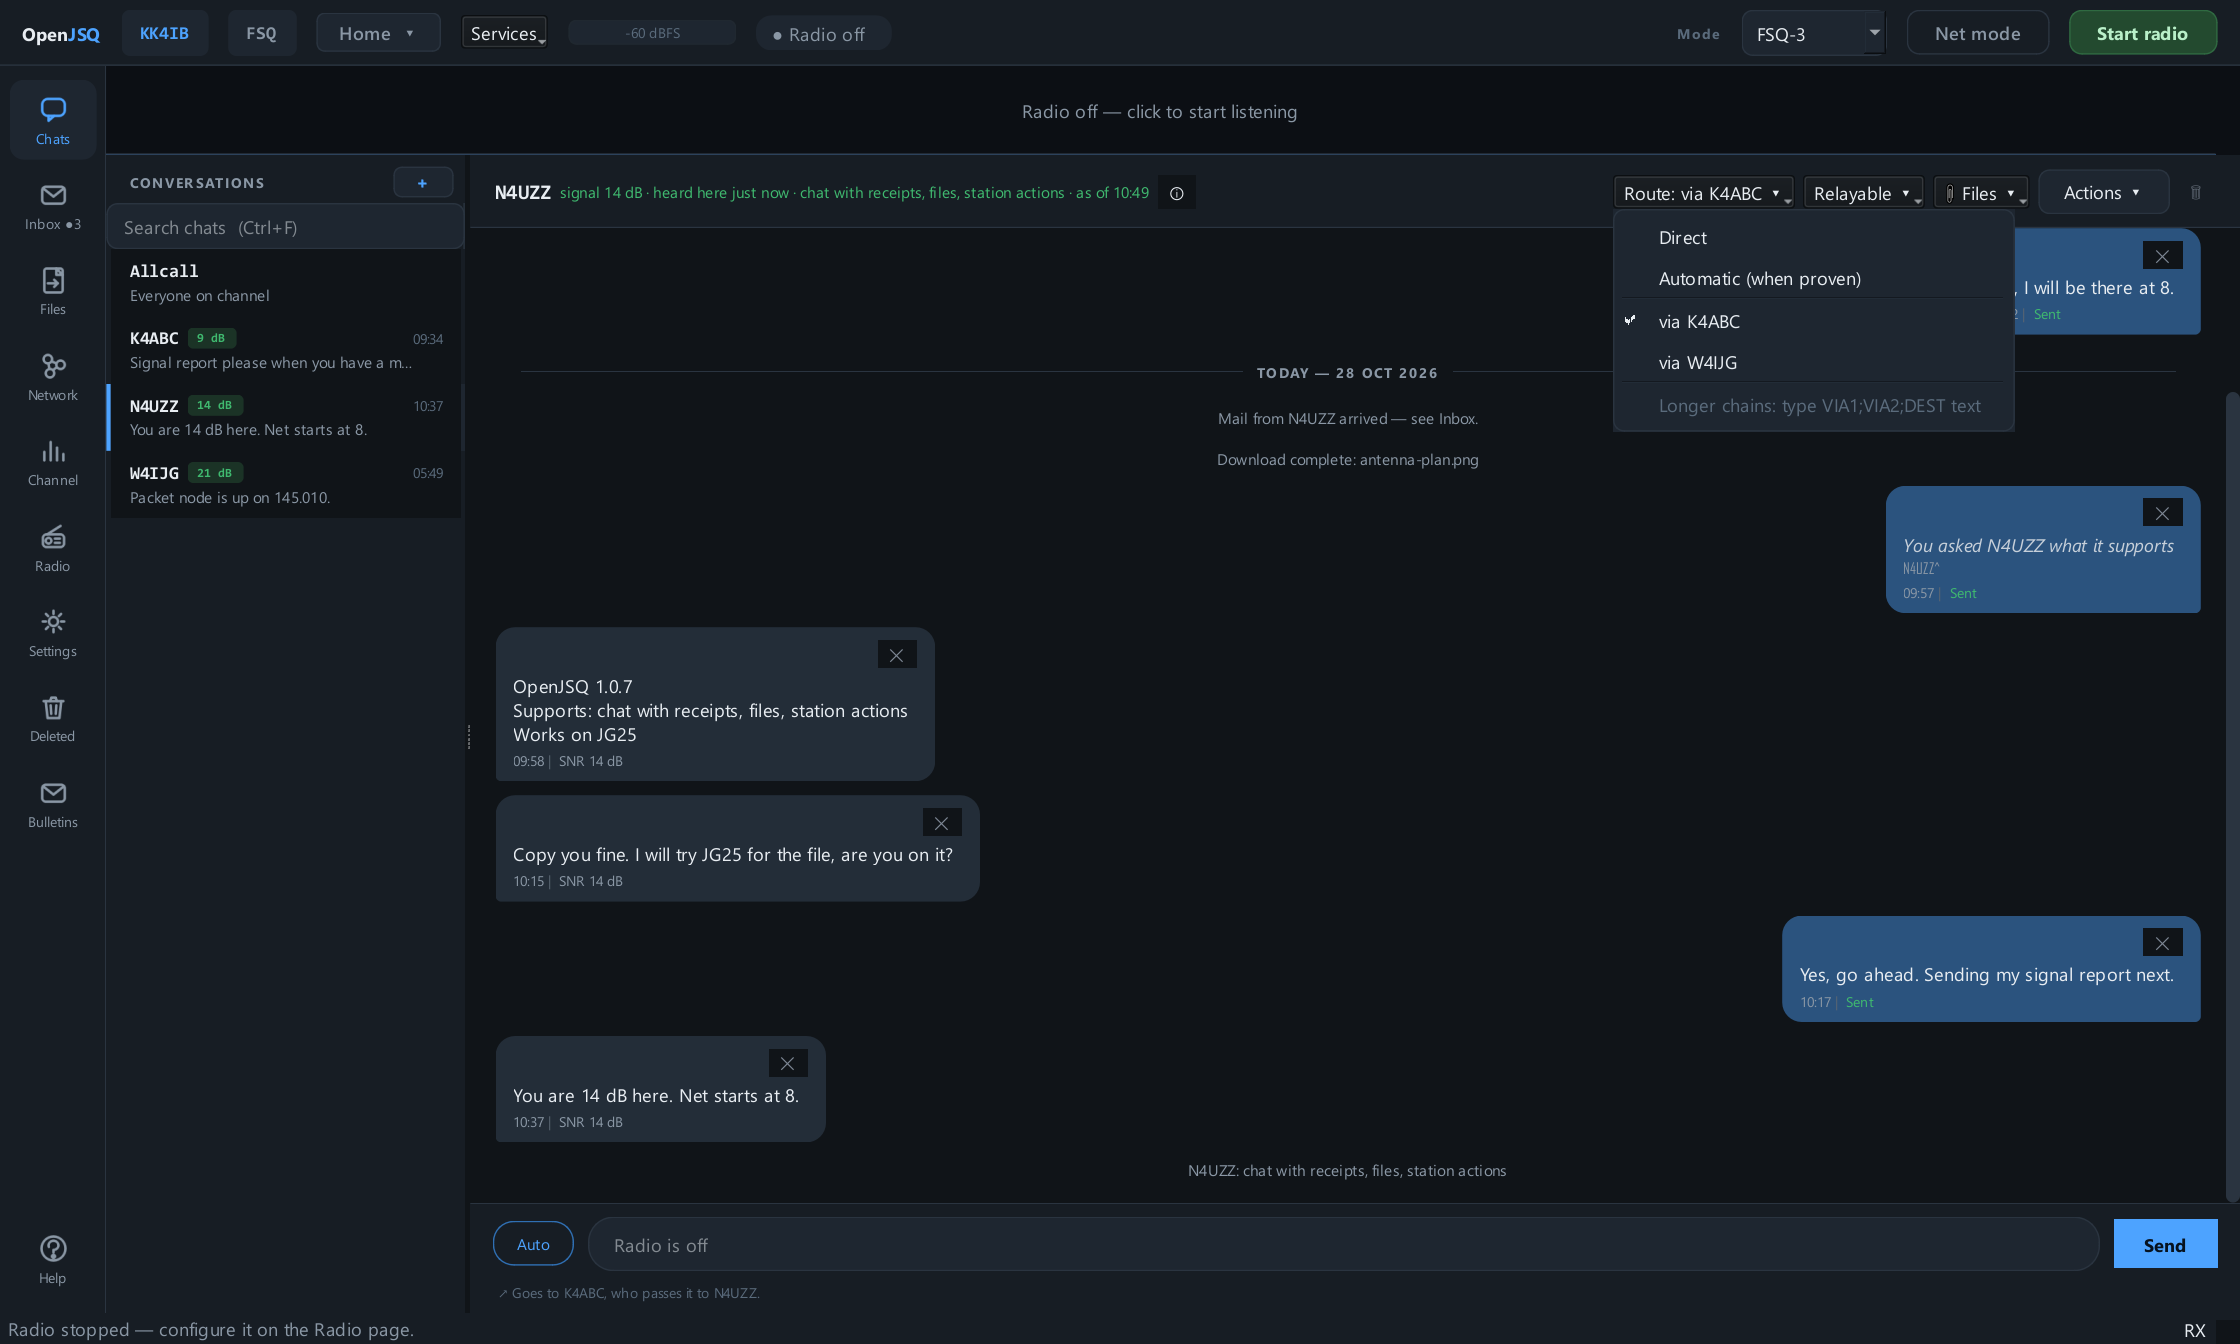The height and width of the screenshot is (1344, 2240).
Task: Choose Automatic (when proven) route
Action: pyautogui.click(x=1813, y=279)
